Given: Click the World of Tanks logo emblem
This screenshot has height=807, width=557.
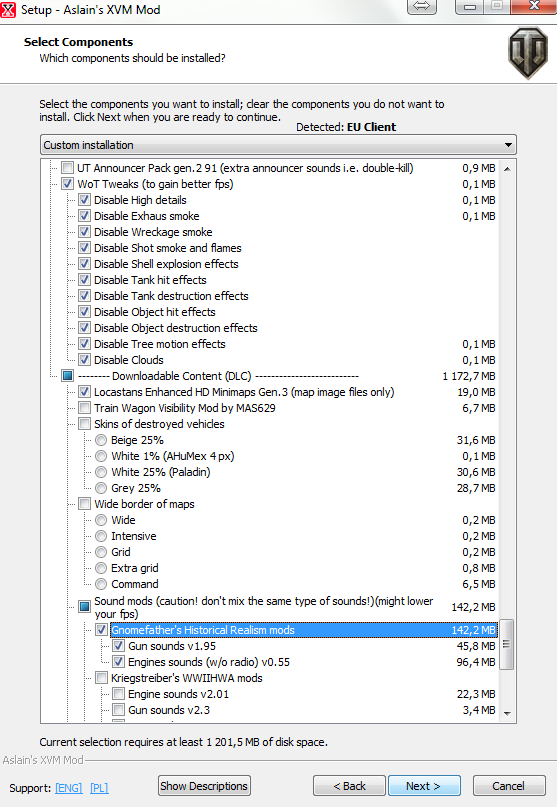Looking at the screenshot, I should click(x=528, y=53).
